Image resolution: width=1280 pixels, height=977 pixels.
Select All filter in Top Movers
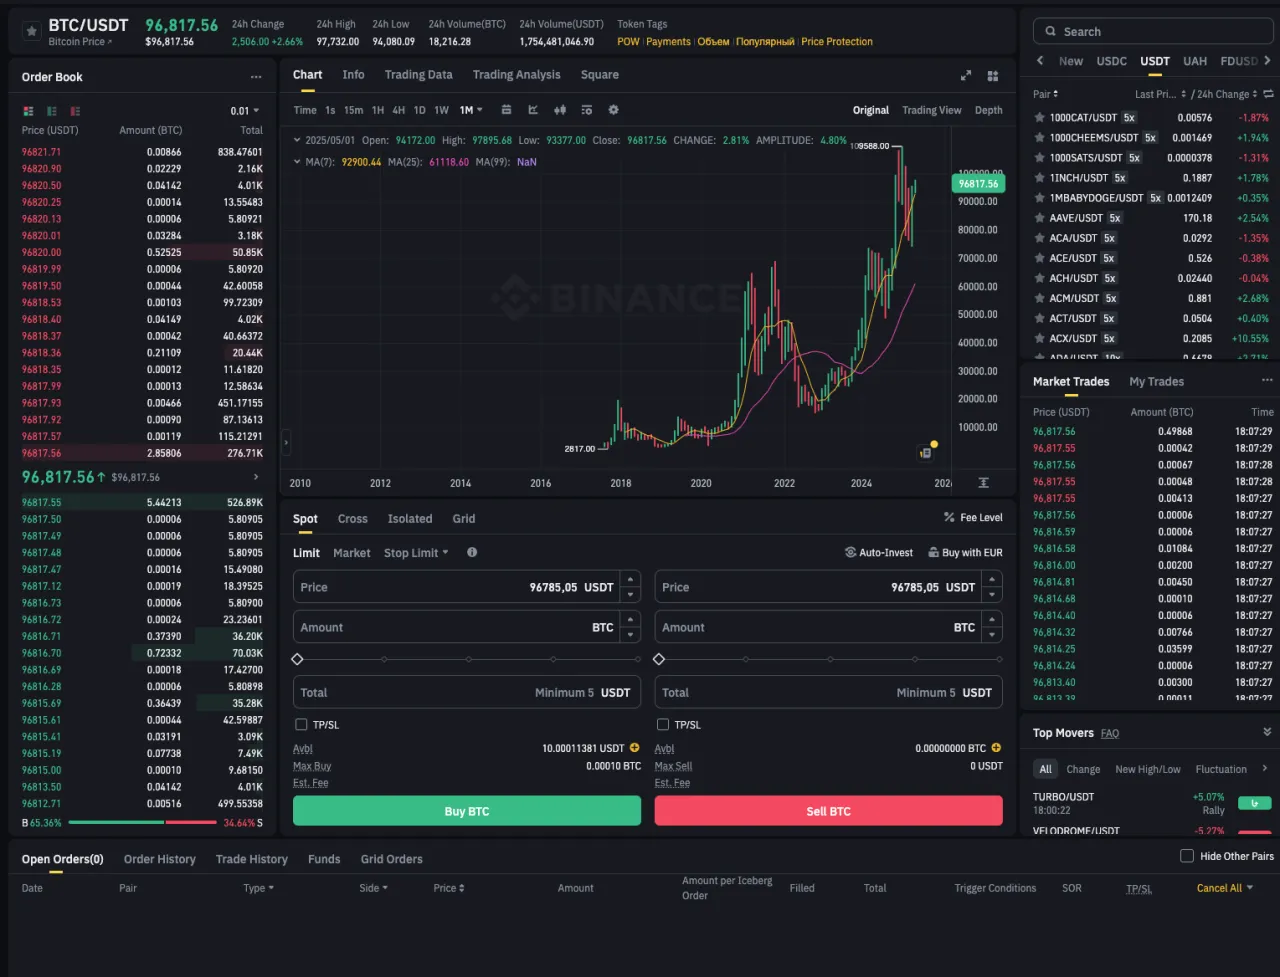tap(1045, 769)
